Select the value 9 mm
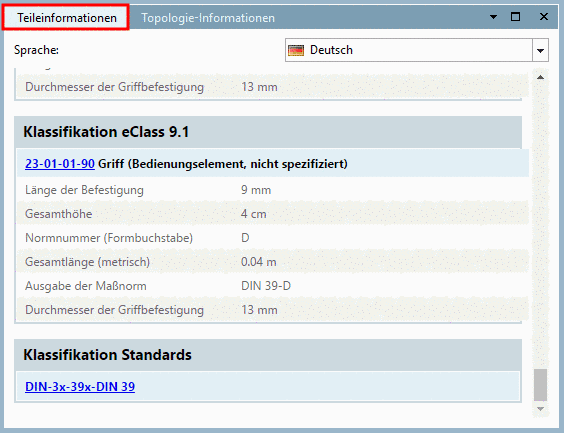This screenshot has width=564, height=433. coord(256,190)
